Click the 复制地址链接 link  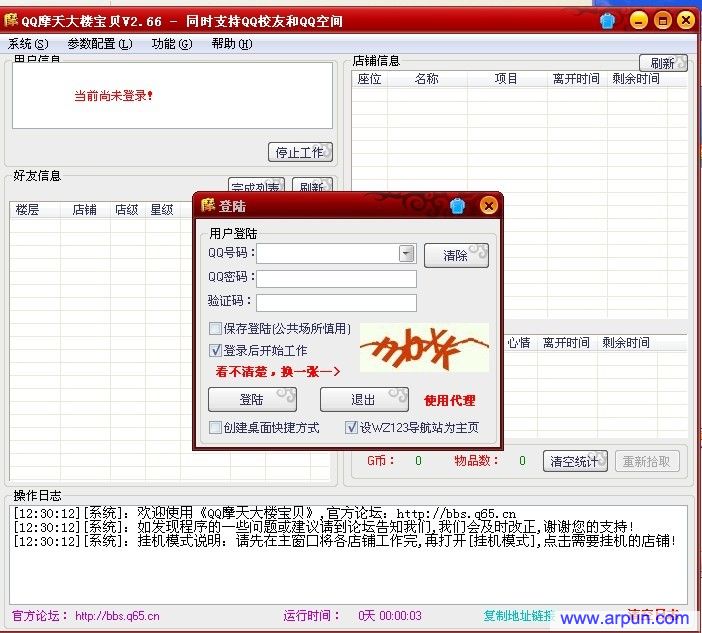pyautogui.click(x=518, y=616)
